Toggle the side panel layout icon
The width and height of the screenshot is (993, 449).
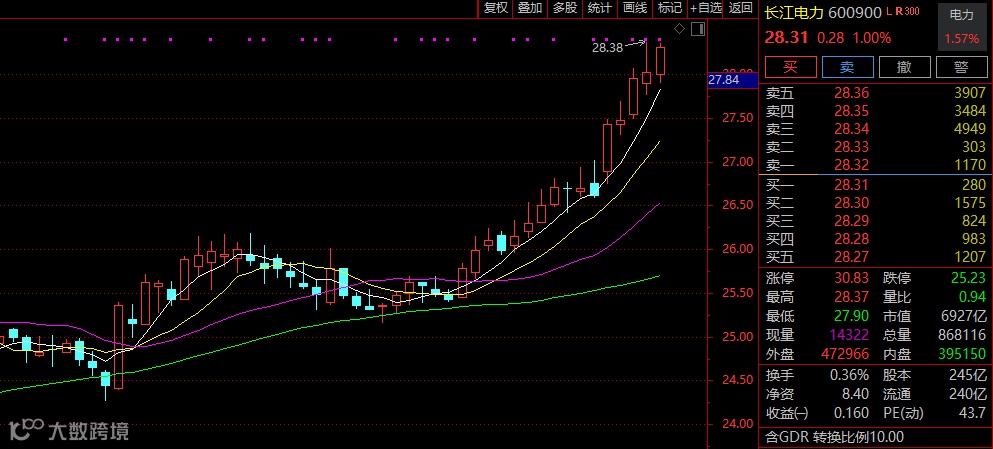pyautogui.click(x=699, y=28)
